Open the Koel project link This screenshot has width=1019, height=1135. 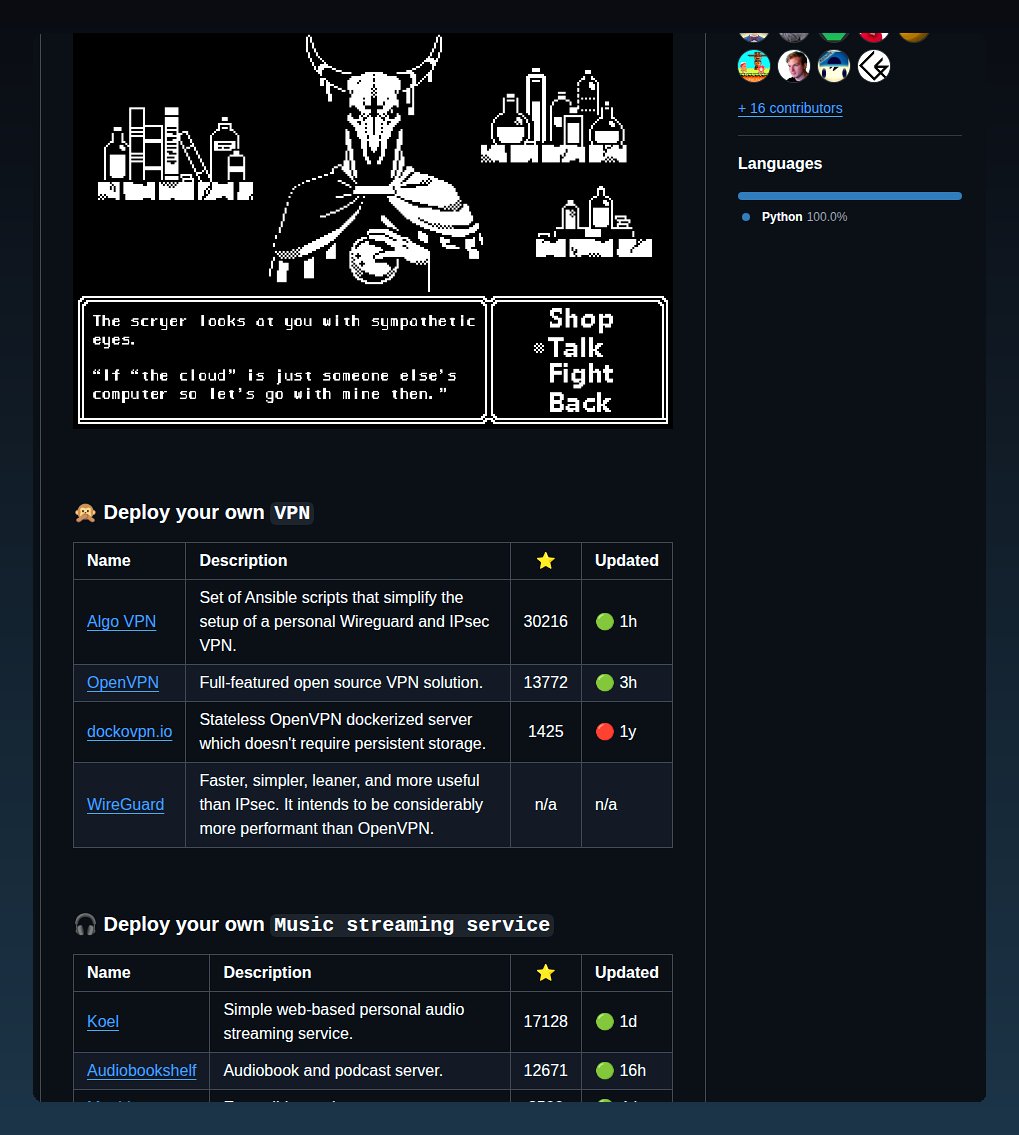click(x=103, y=1021)
